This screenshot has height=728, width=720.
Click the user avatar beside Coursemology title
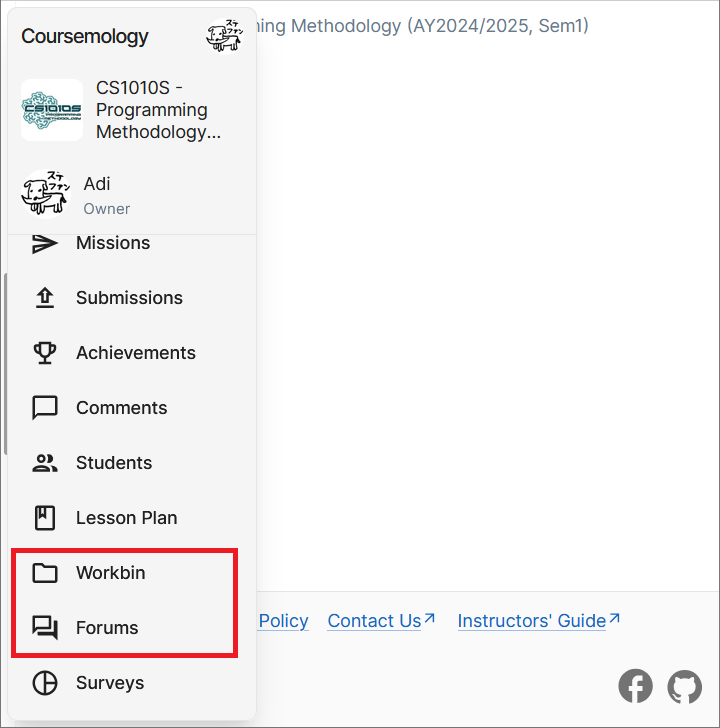[224, 36]
